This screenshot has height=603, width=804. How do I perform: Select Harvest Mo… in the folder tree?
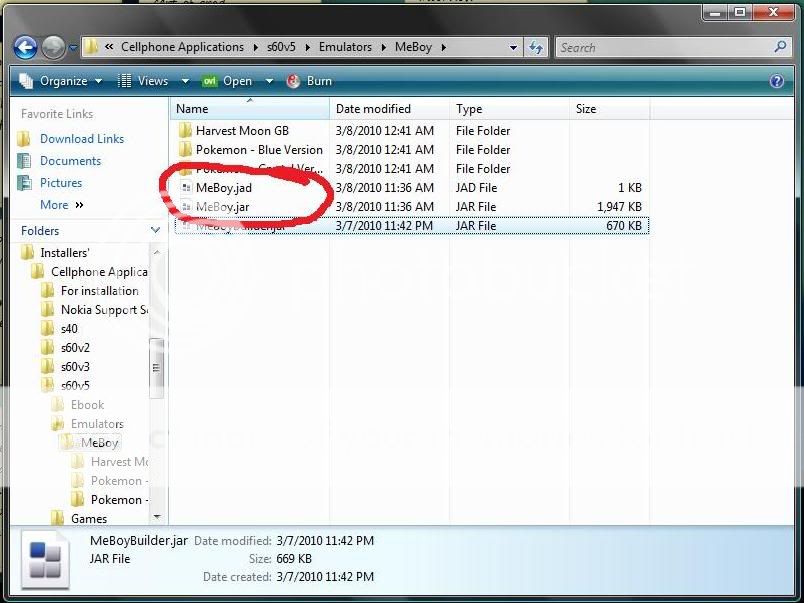(x=119, y=461)
